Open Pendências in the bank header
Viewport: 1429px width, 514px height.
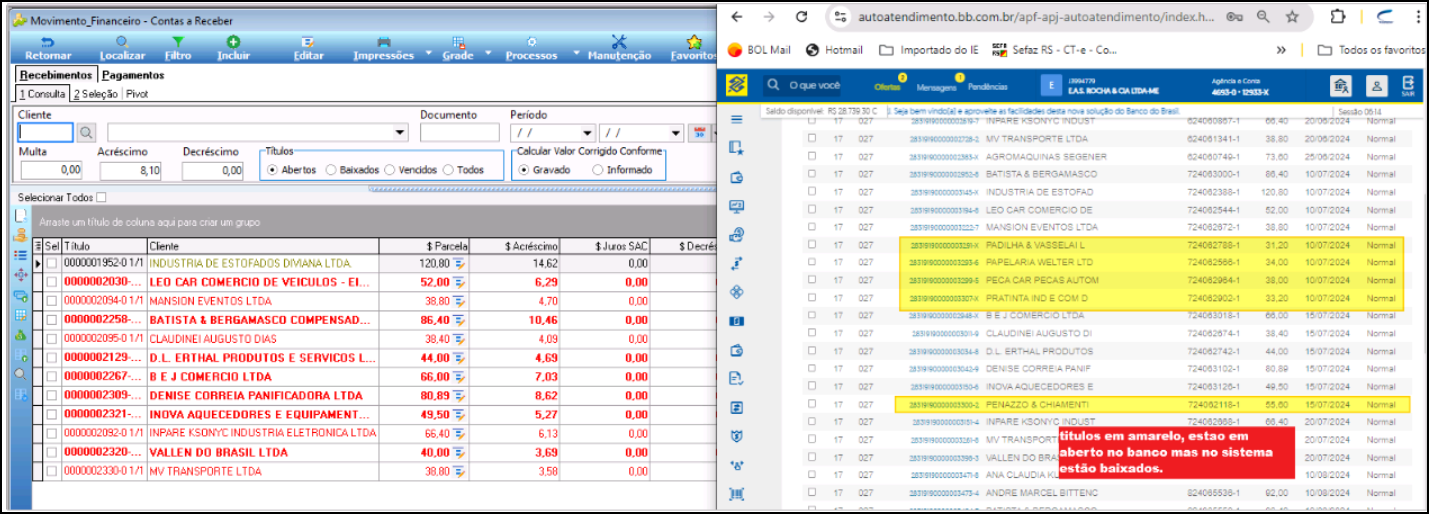987,87
